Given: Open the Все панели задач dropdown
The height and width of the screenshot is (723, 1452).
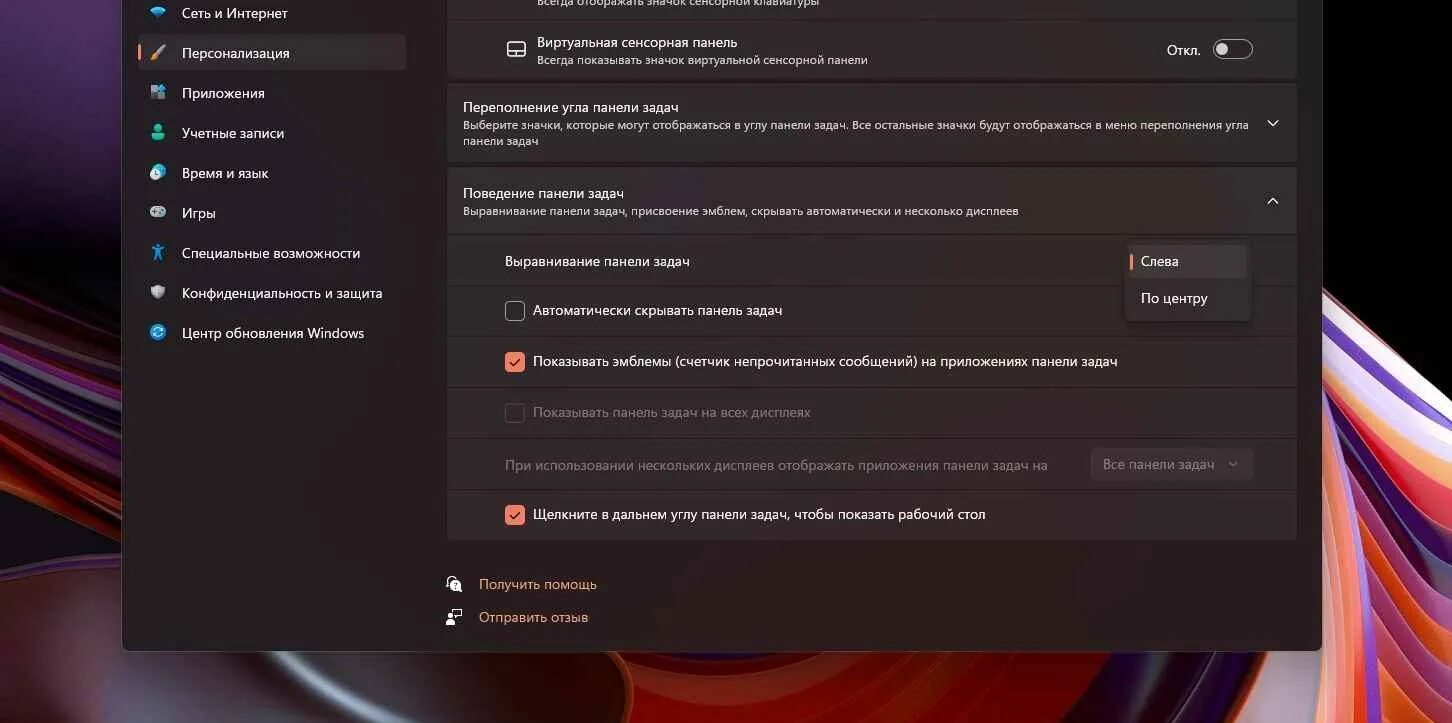Looking at the screenshot, I should (x=1171, y=464).
